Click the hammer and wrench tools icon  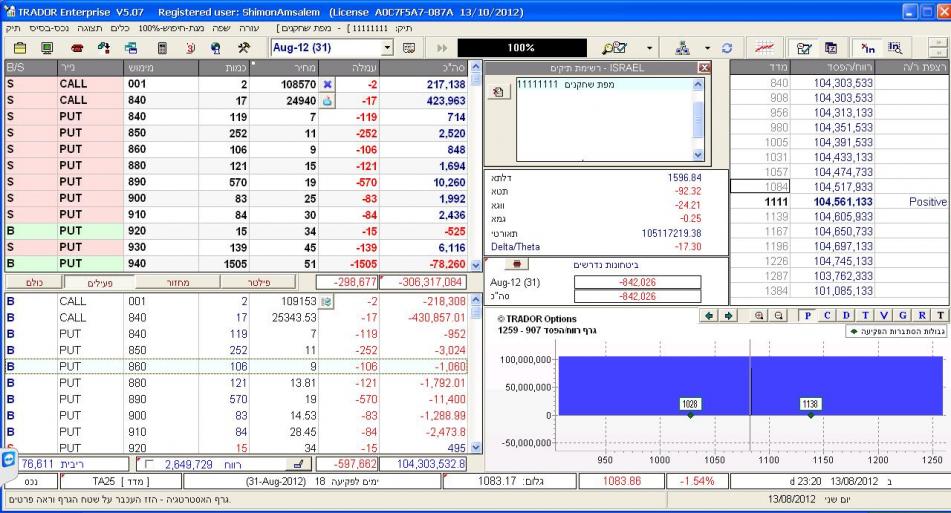tap(242, 47)
